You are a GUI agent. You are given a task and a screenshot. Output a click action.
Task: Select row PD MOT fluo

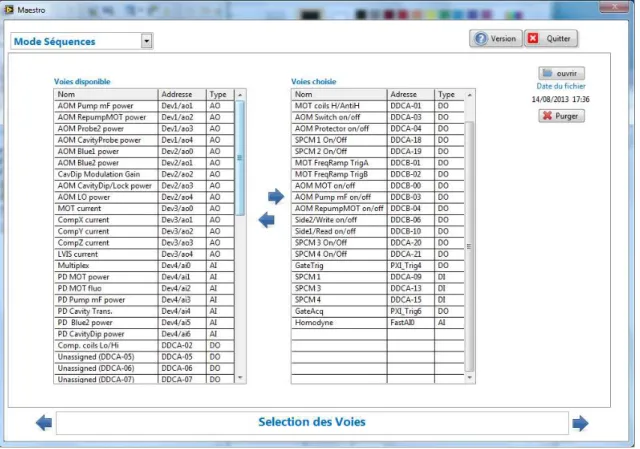pyautogui.click(x=144, y=289)
